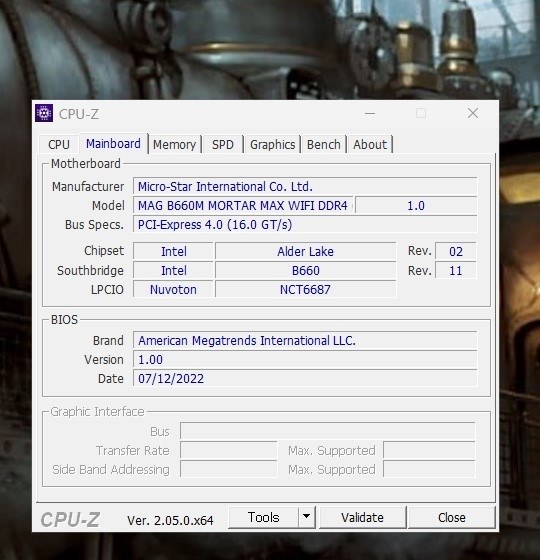Screen dimensions: 540x560
Task: Click the maximize button in title bar
Action: 421,113
